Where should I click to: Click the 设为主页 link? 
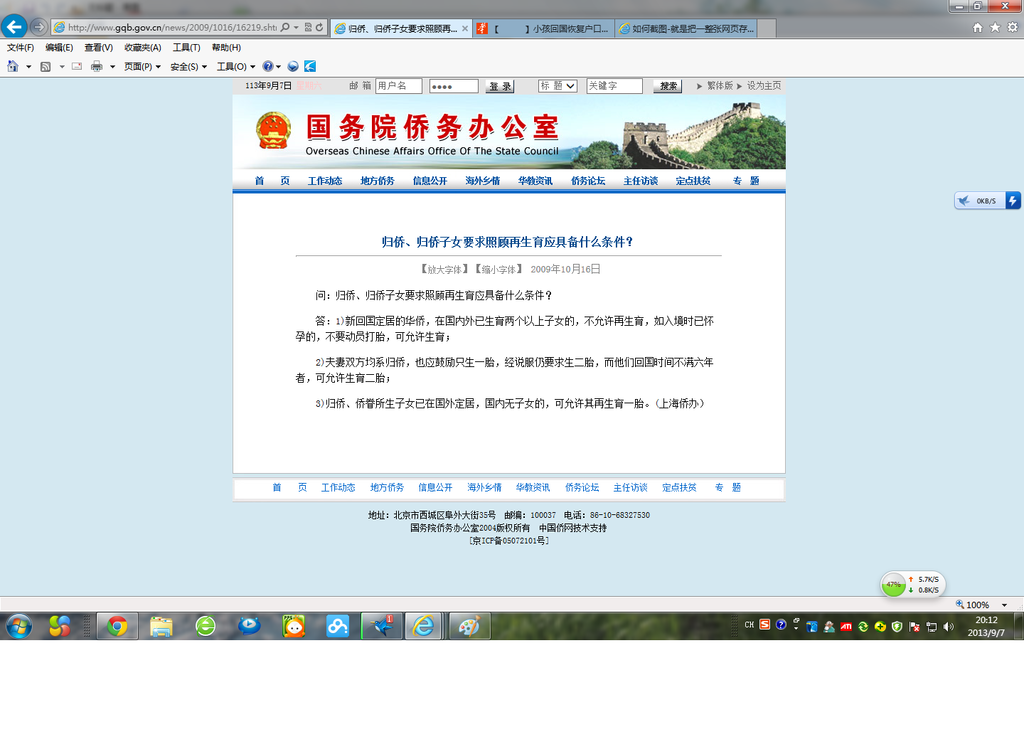(763, 86)
